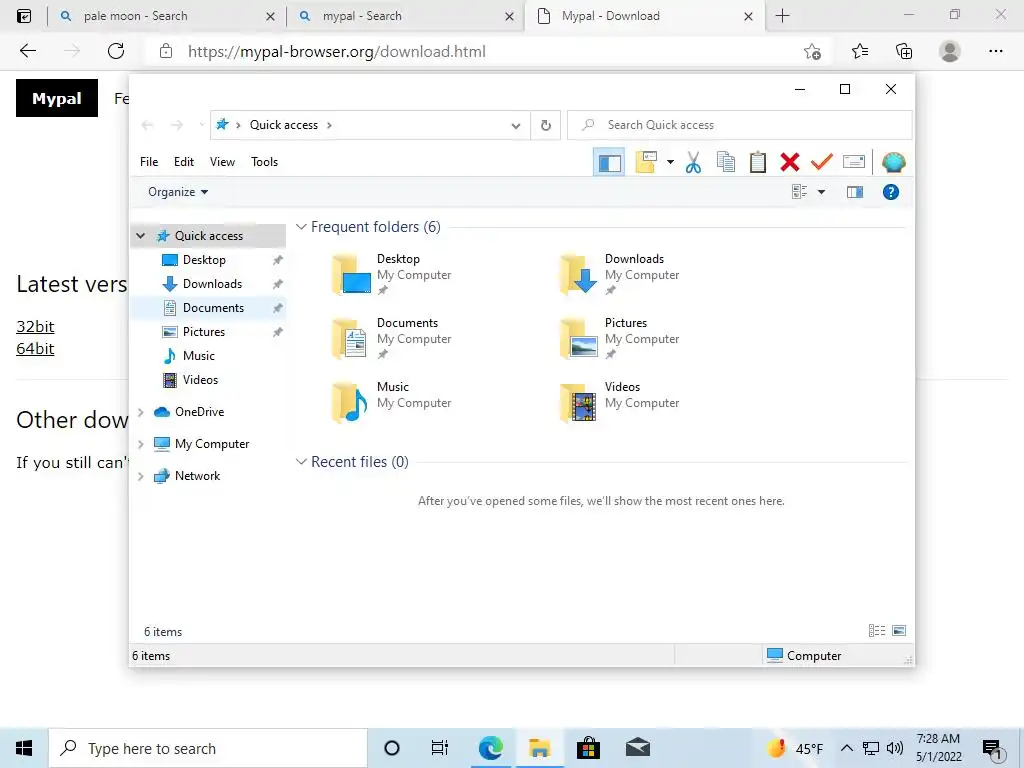
Task: Open the View menu
Action: click(x=222, y=162)
